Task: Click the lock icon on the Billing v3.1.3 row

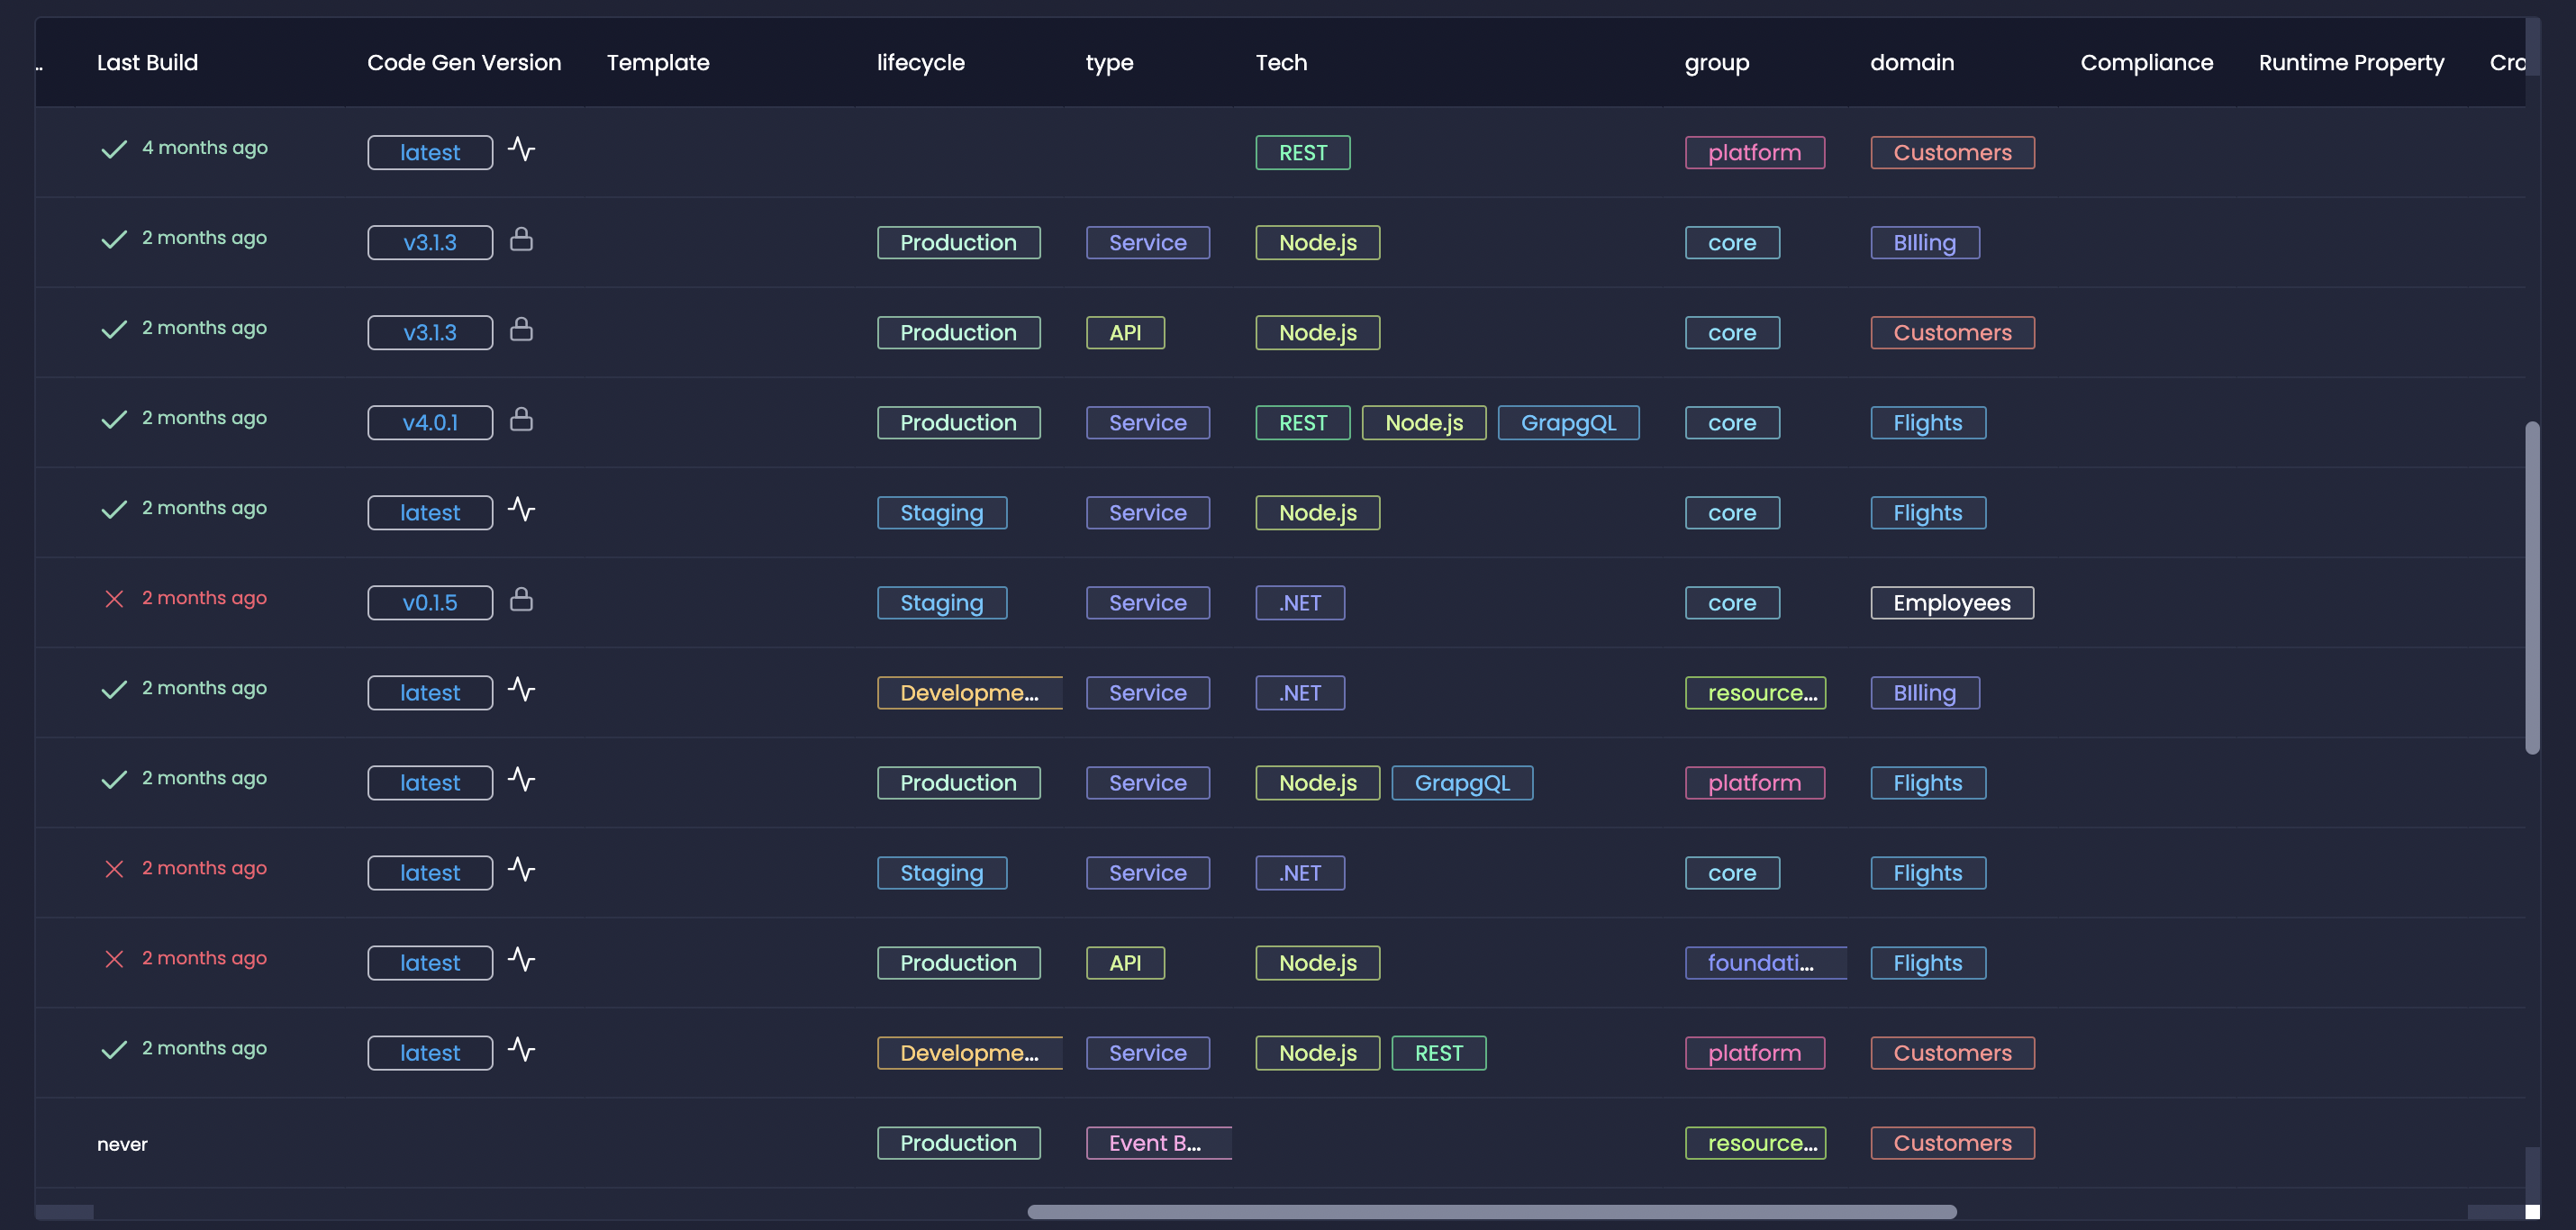Action: (521, 239)
